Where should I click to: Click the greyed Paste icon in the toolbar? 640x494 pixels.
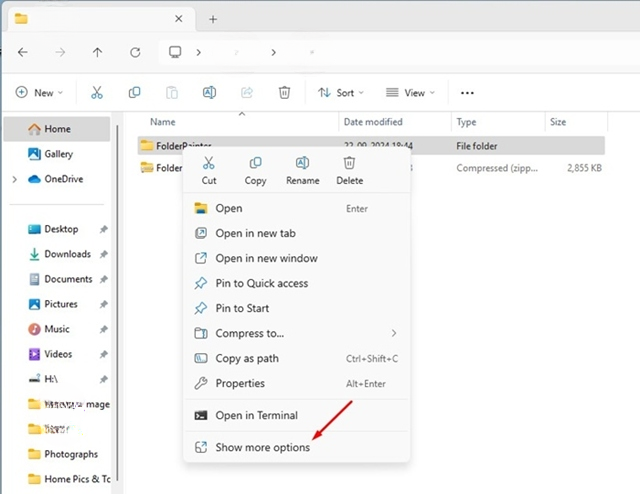pos(172,93)
